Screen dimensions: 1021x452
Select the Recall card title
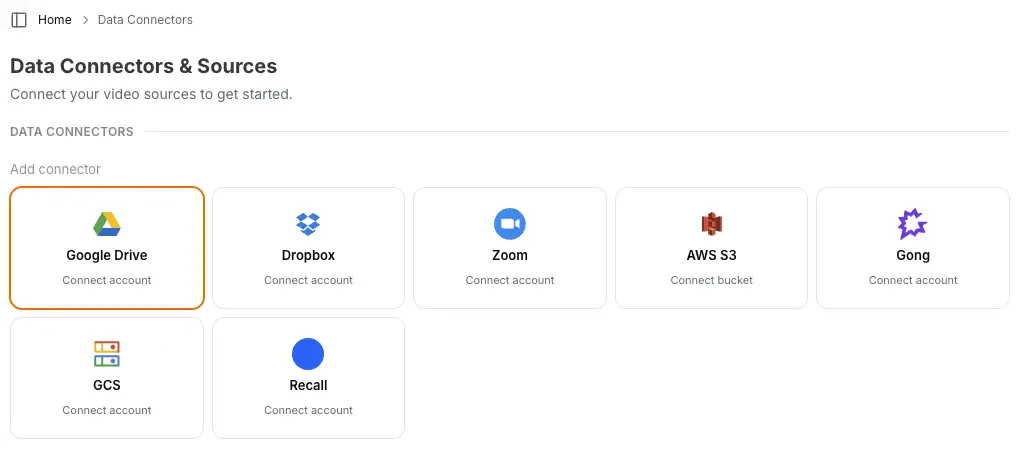pos(308,385)
